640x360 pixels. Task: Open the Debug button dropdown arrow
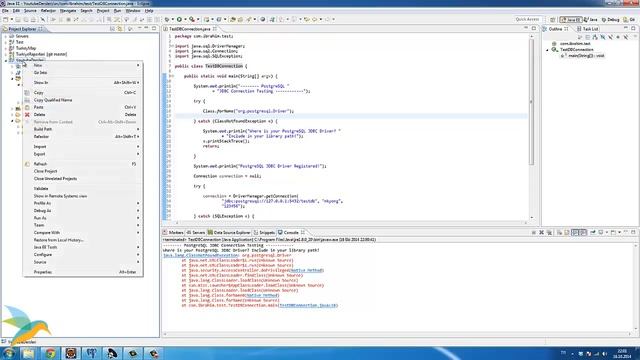[x=172, y=19]
